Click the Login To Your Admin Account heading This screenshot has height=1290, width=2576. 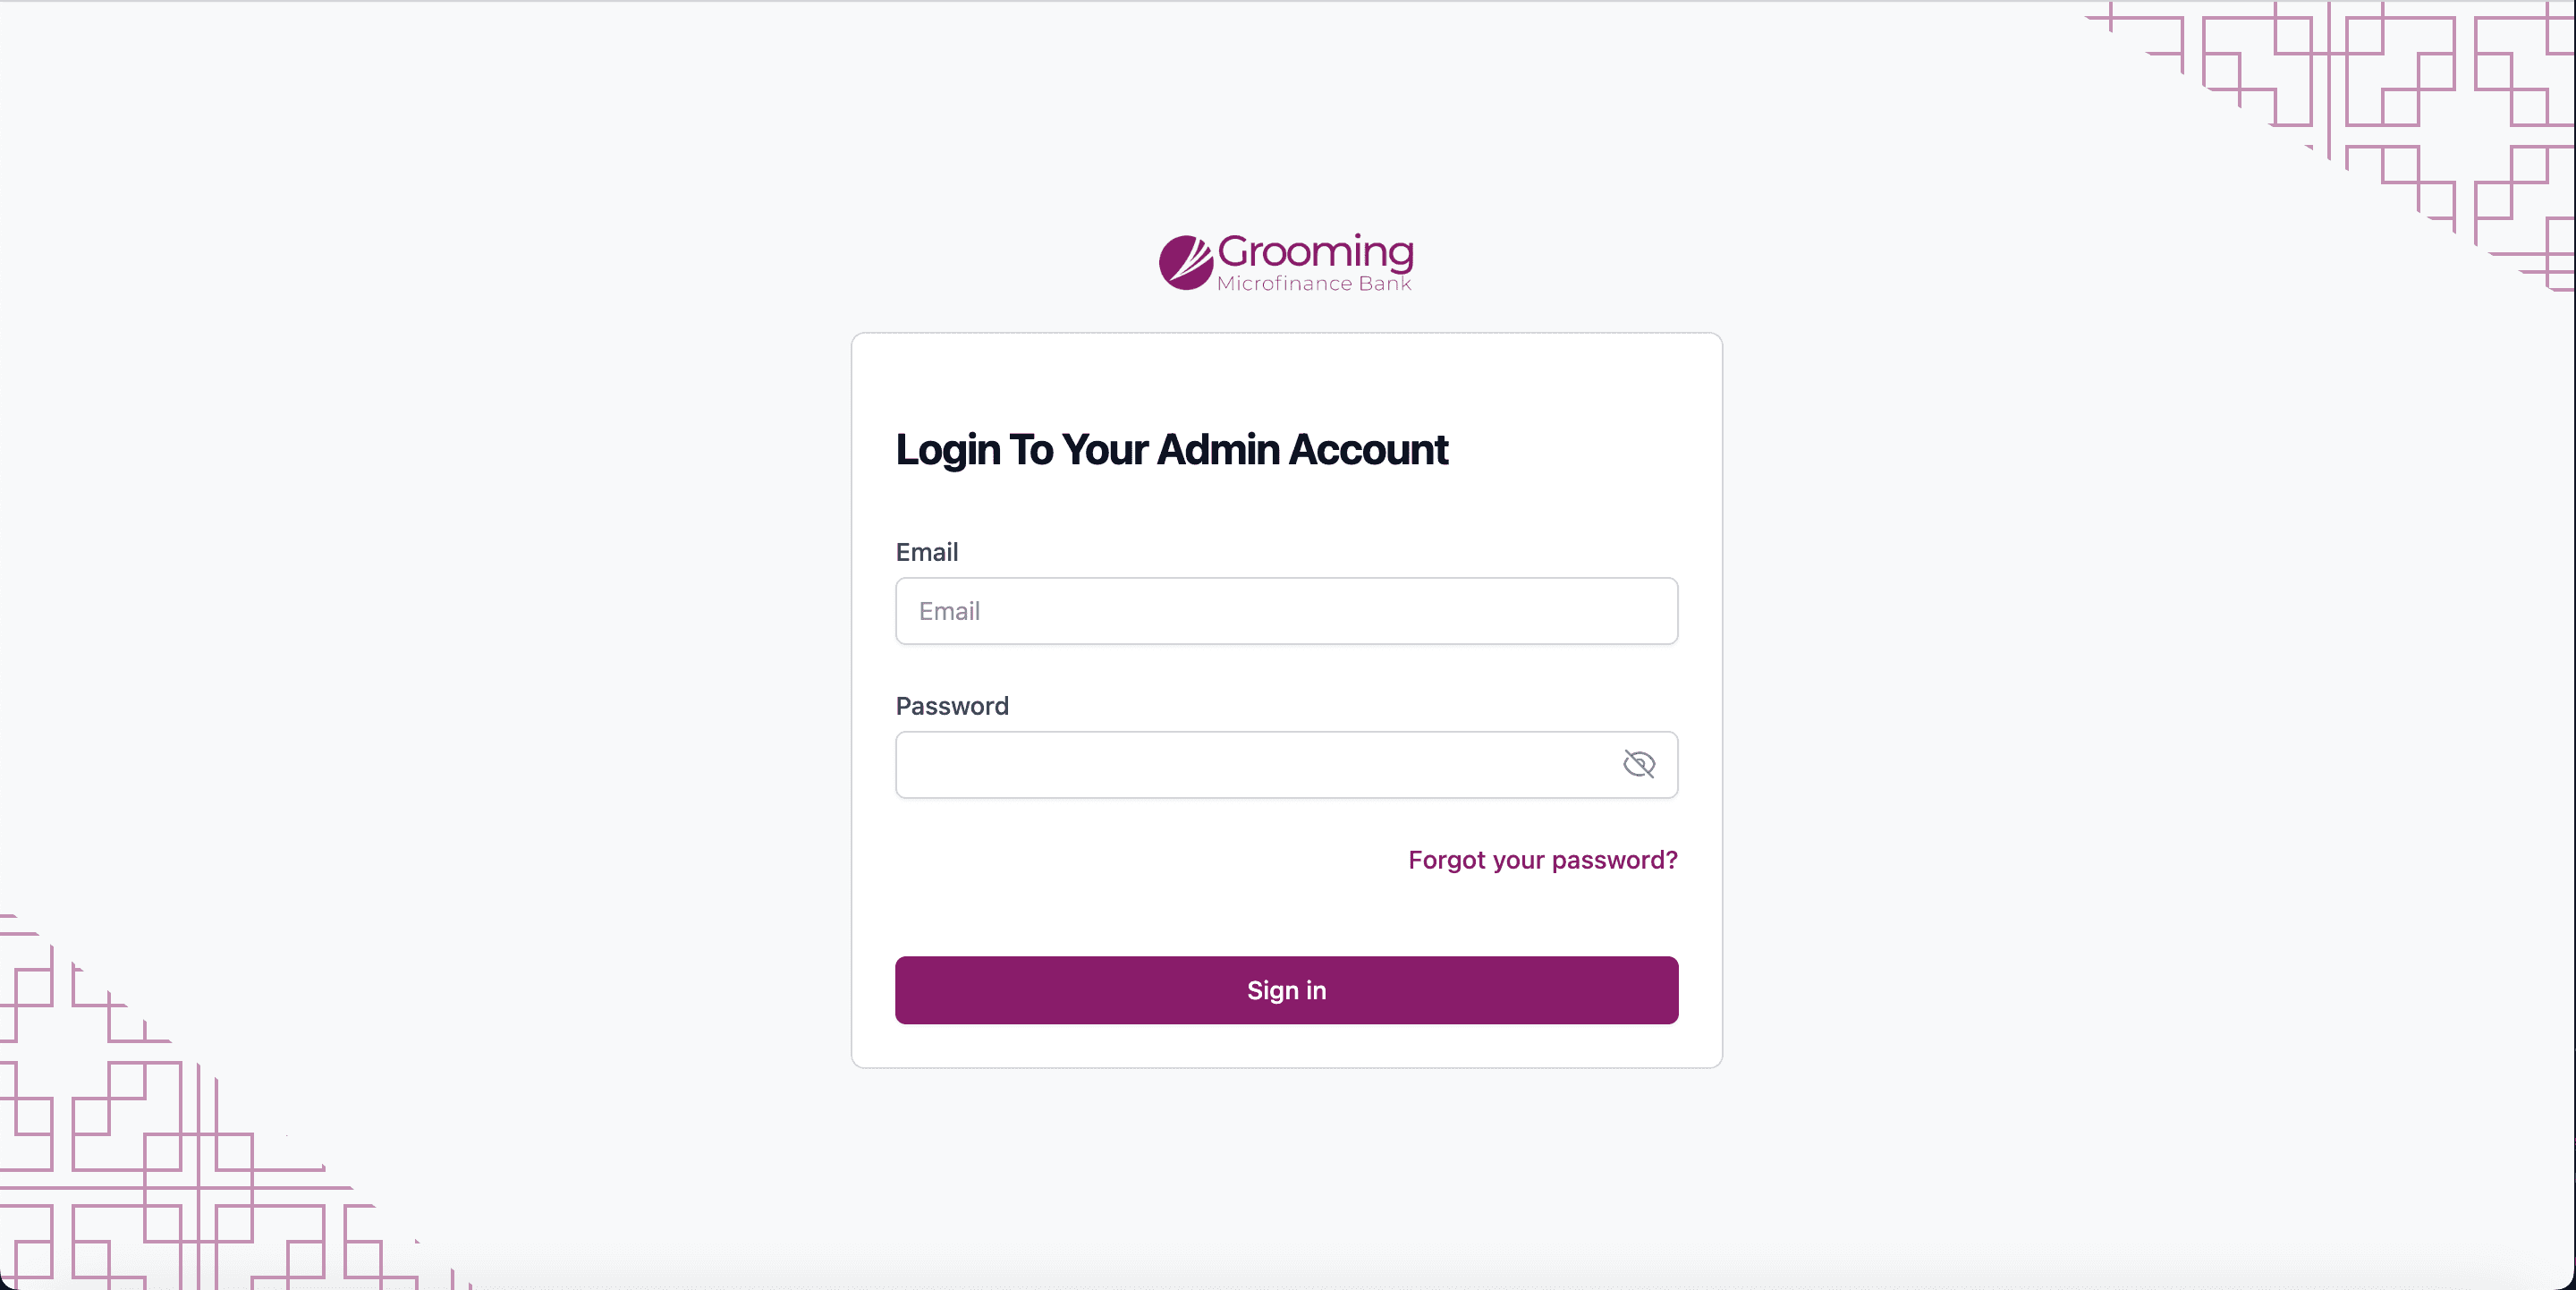coord(1171,450)
